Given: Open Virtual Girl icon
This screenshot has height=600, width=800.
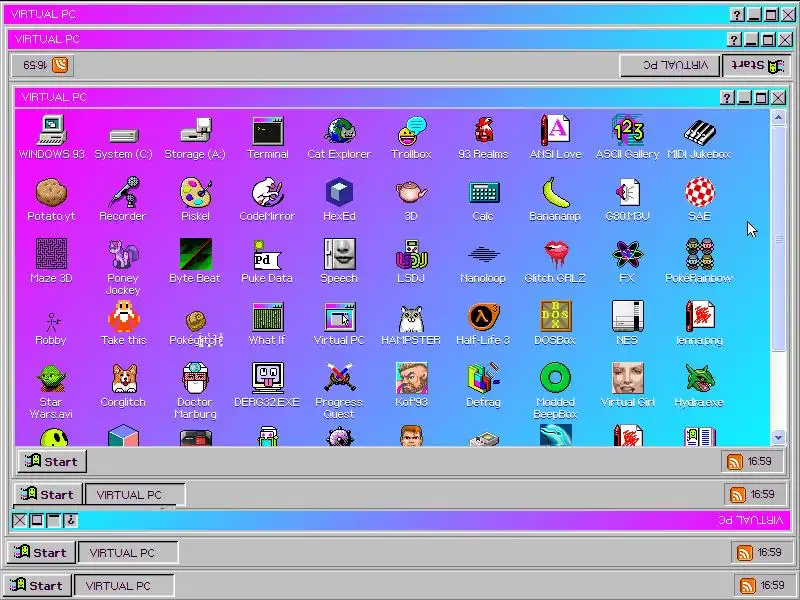Looking at the screenshot, I should (x=628, y=379).
